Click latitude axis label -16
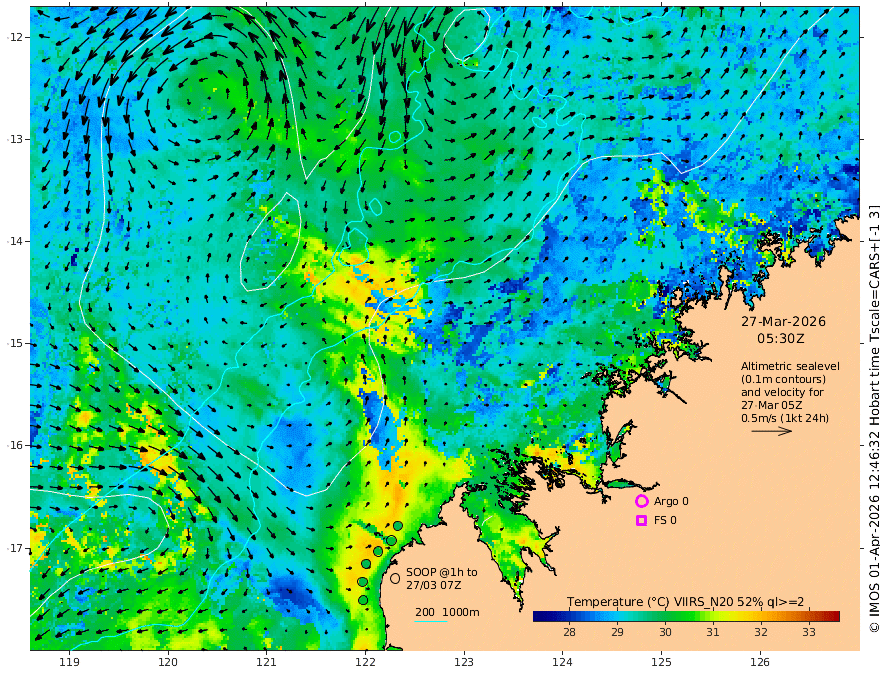 15,445
